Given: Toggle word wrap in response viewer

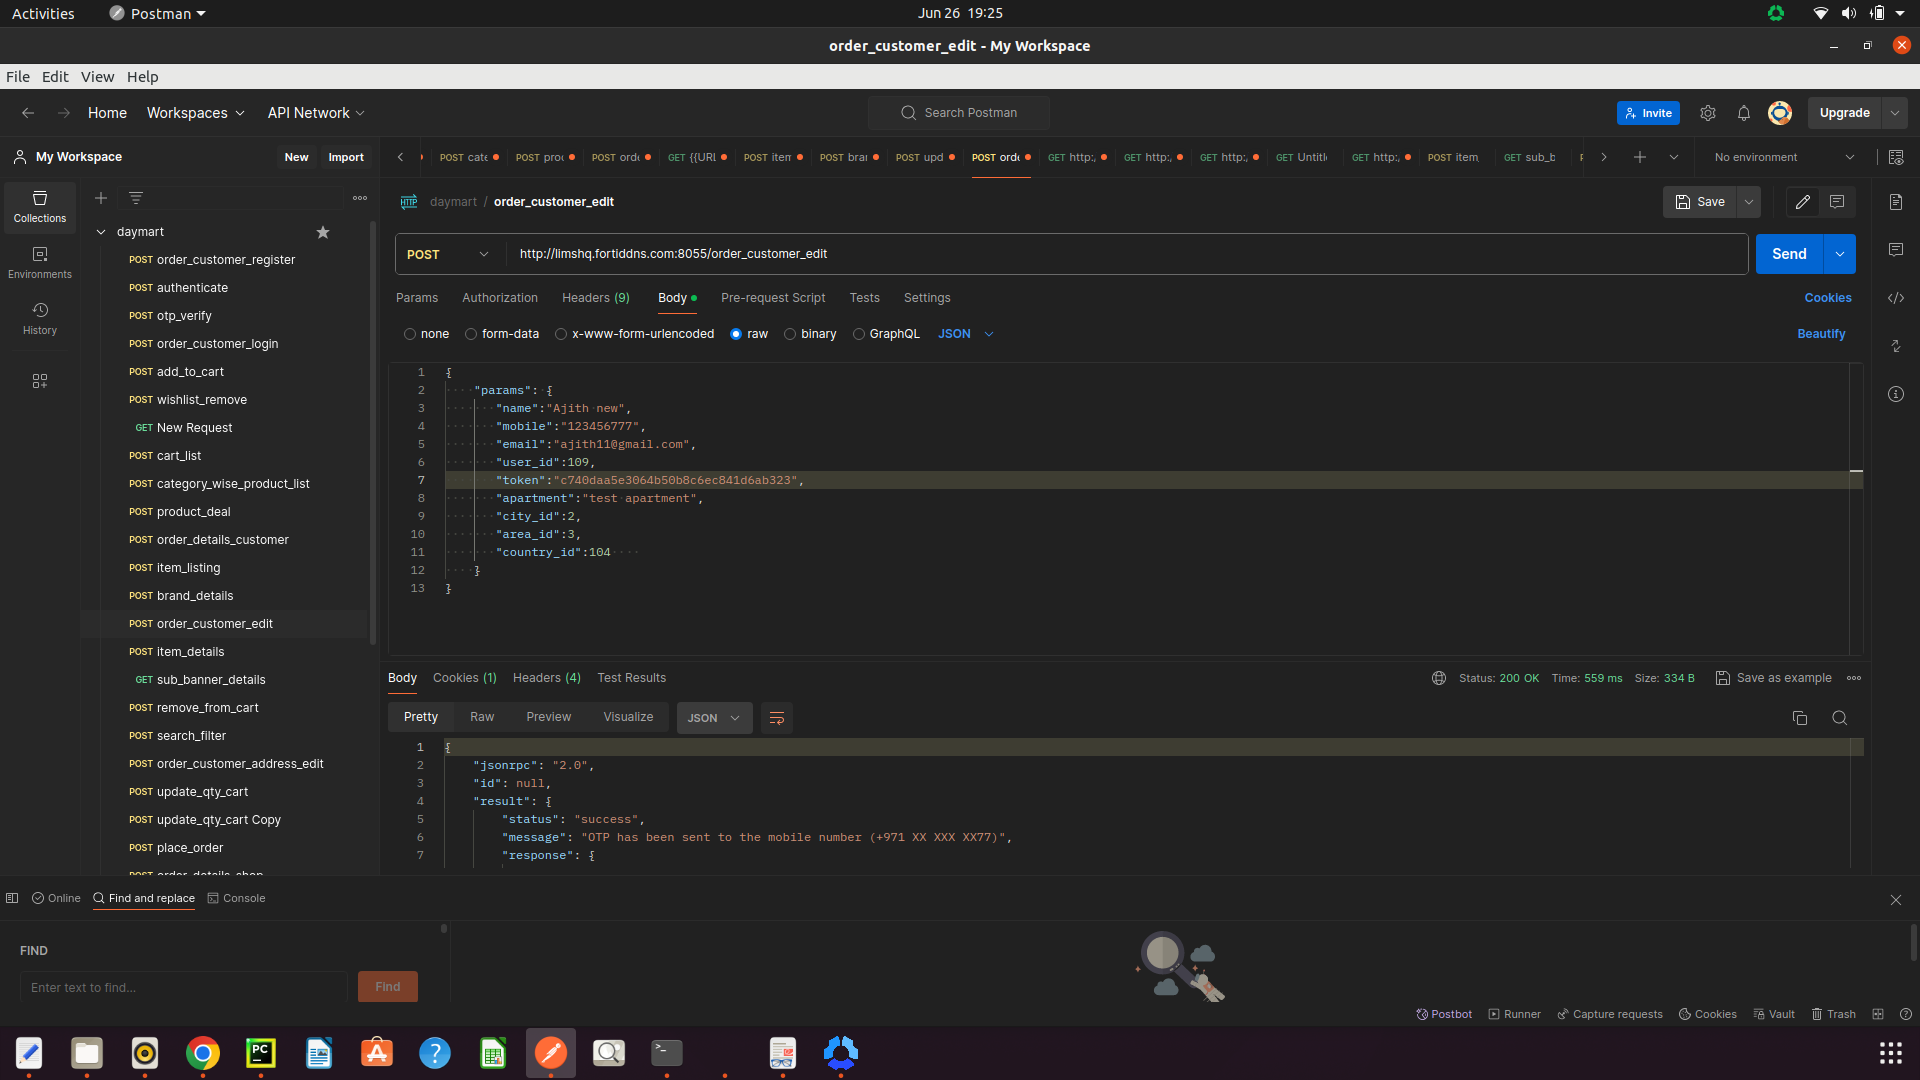Looking at the screenshot, I should tap(776, 718).
